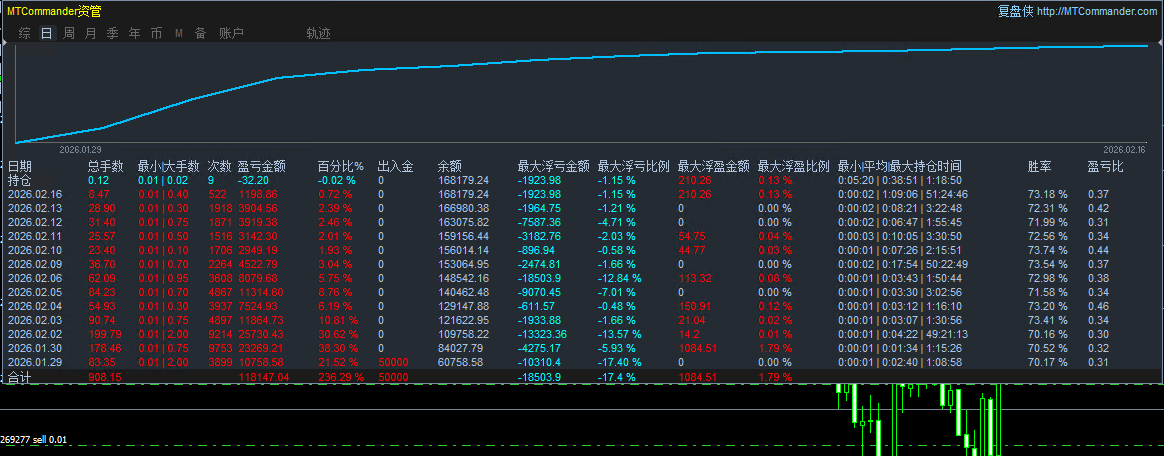This screenshot has height=456, width=1164.
Task: Click the 总手数 column header
Action: [106, 166]
